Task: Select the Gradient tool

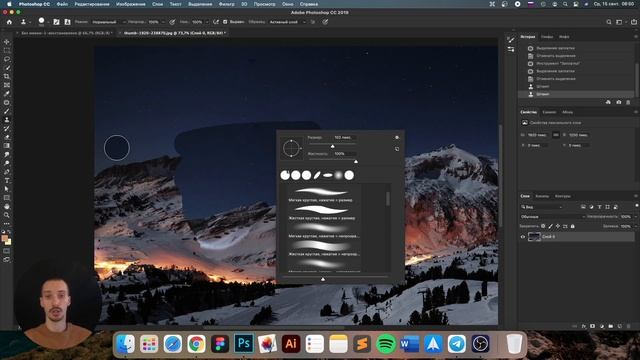Action: (7, 146)
